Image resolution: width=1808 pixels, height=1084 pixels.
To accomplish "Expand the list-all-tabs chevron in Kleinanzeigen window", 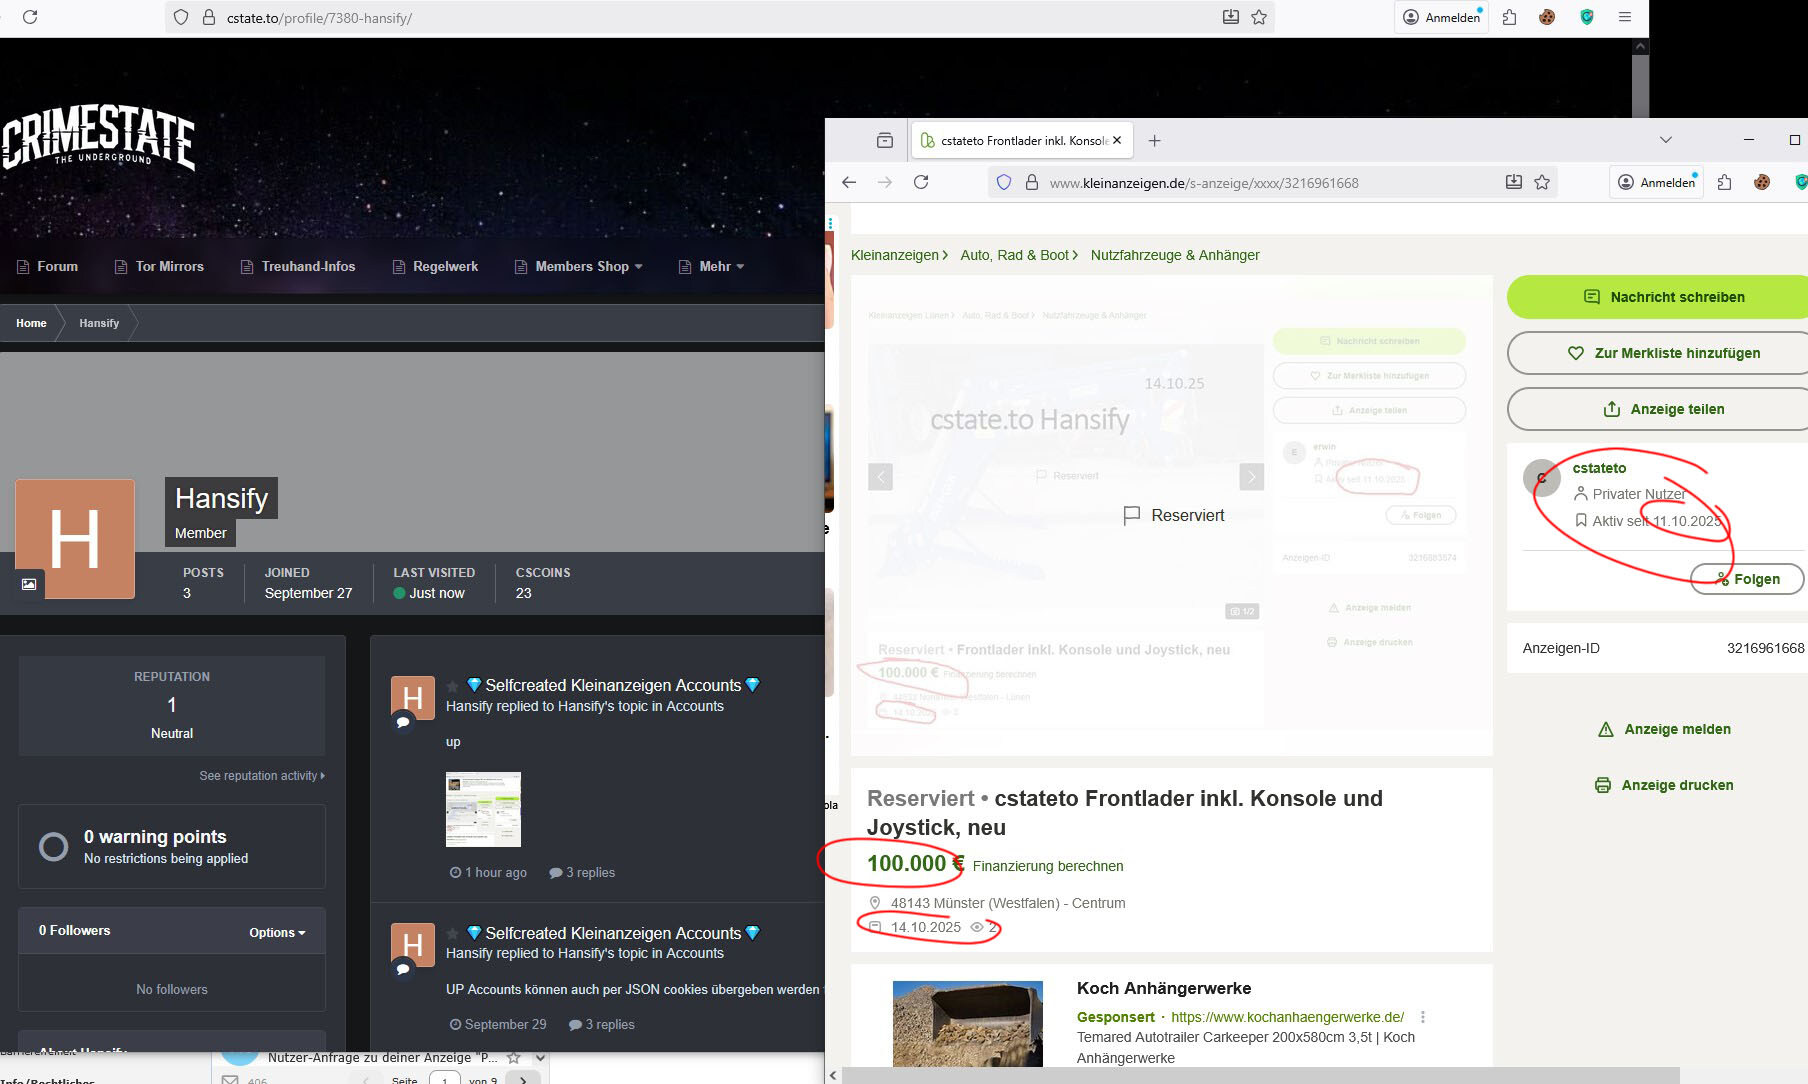I will click(x=1665, y=140).
